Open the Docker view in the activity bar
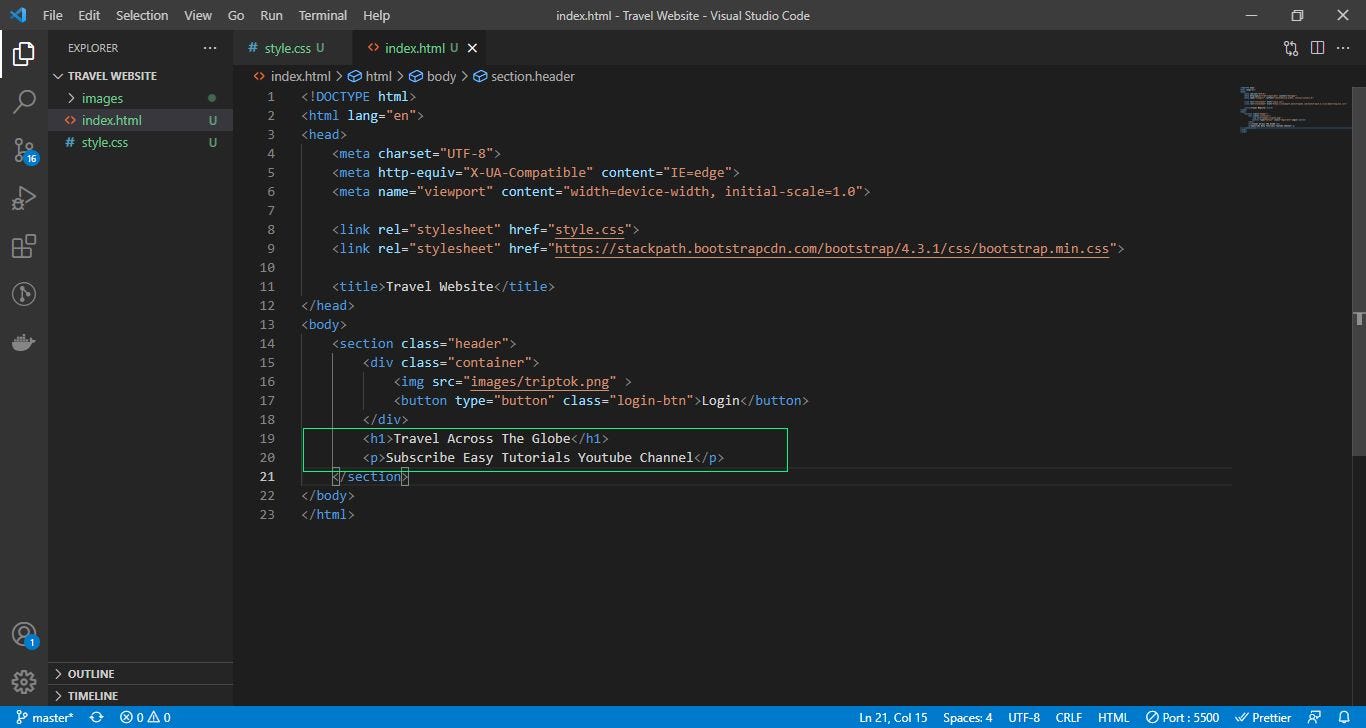Viewport: 1366px width, 728px height. pyautogui.click(x=24, y=342)
